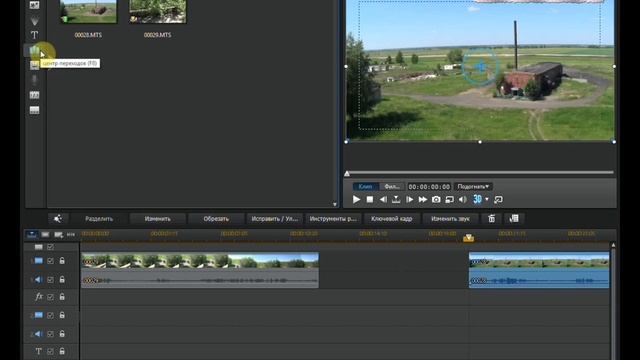Open the 3D mode dropdown arrow
The image size is (640, 360).
pos(487,200)
